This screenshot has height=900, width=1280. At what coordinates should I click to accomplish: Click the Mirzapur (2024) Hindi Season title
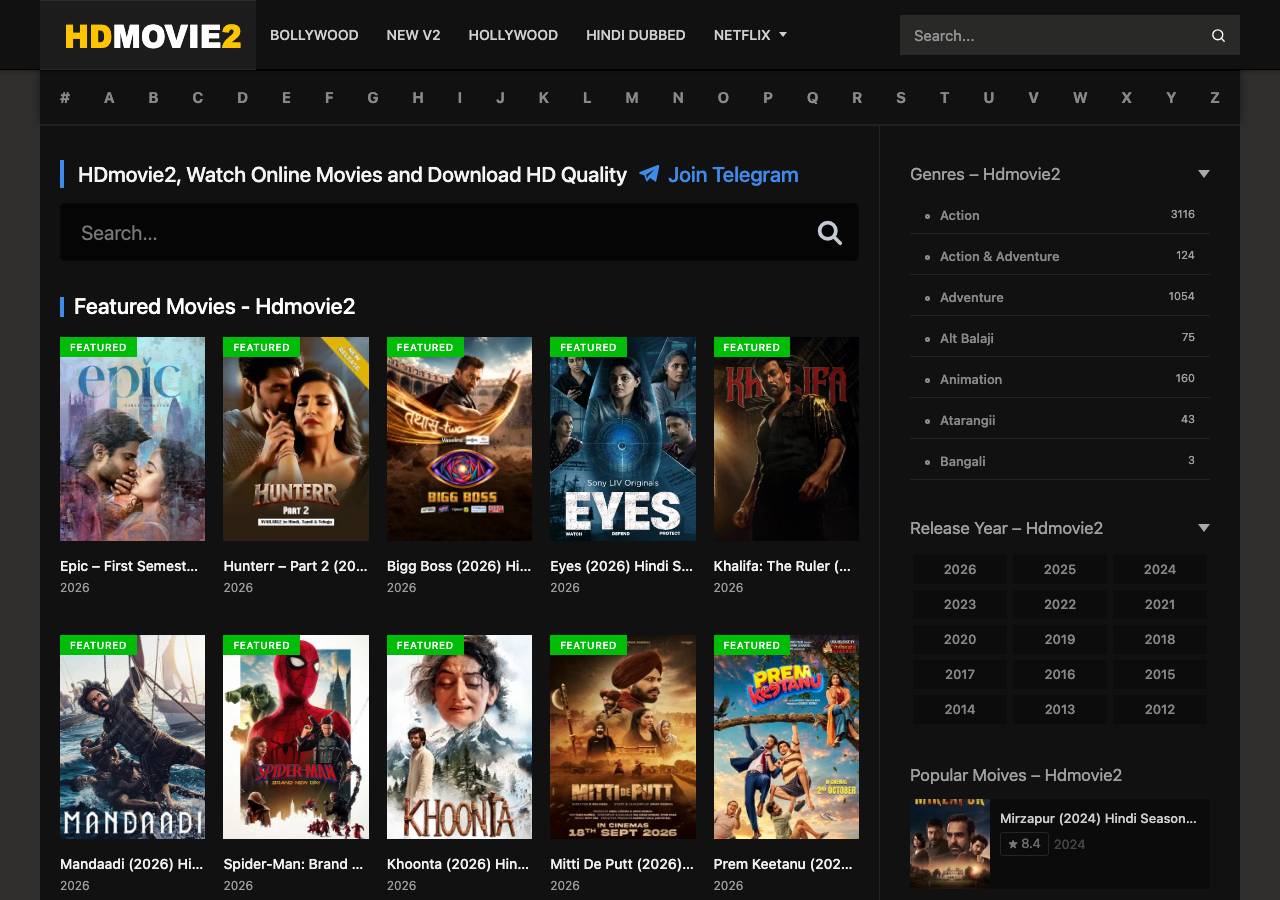click(1098, 818)
